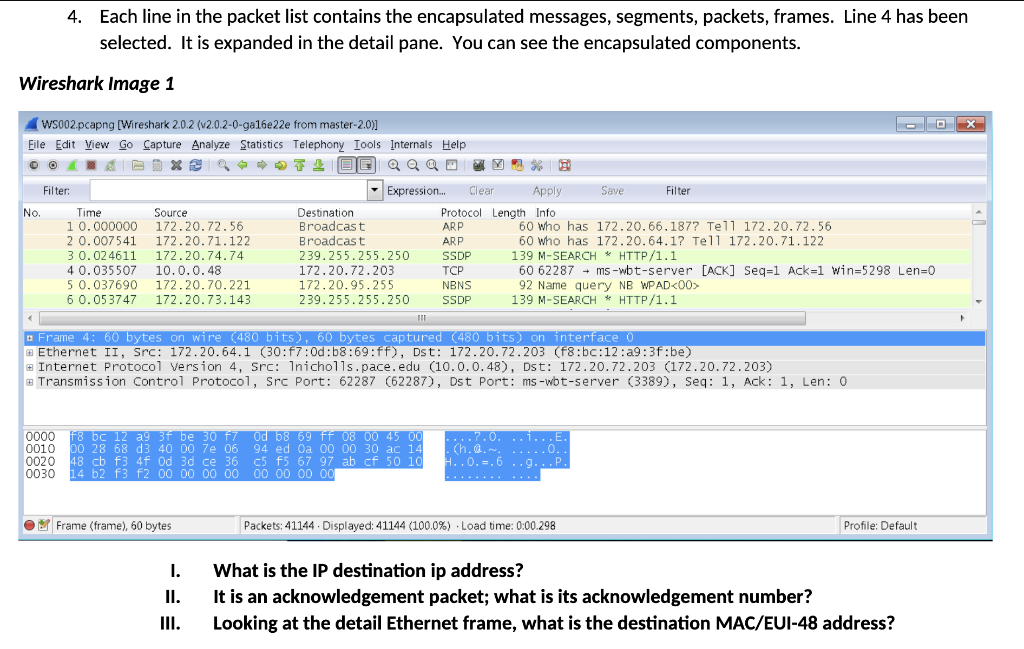Open the Coloring Rules icon
Screen dimensions: 1024x649
pyautogui.click(x=516, y=165)
